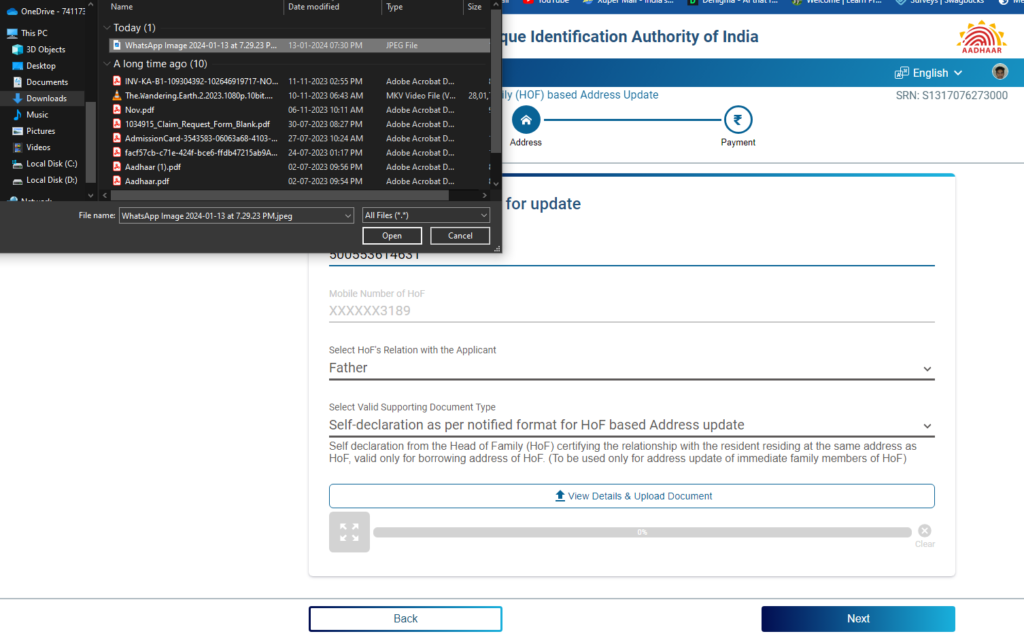Click the Downloads arrow icon in sidebar

tap(18, 98)
